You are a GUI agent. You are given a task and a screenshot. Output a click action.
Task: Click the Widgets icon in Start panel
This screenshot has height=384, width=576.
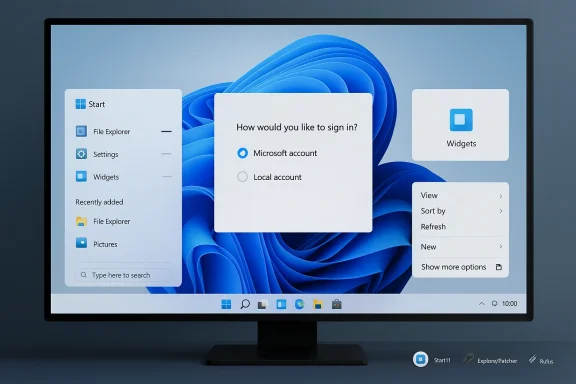[81, 177]
